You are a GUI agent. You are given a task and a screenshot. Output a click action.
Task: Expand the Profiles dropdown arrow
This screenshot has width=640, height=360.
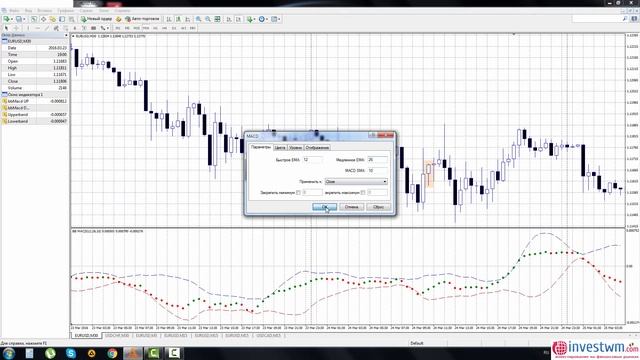24,19
